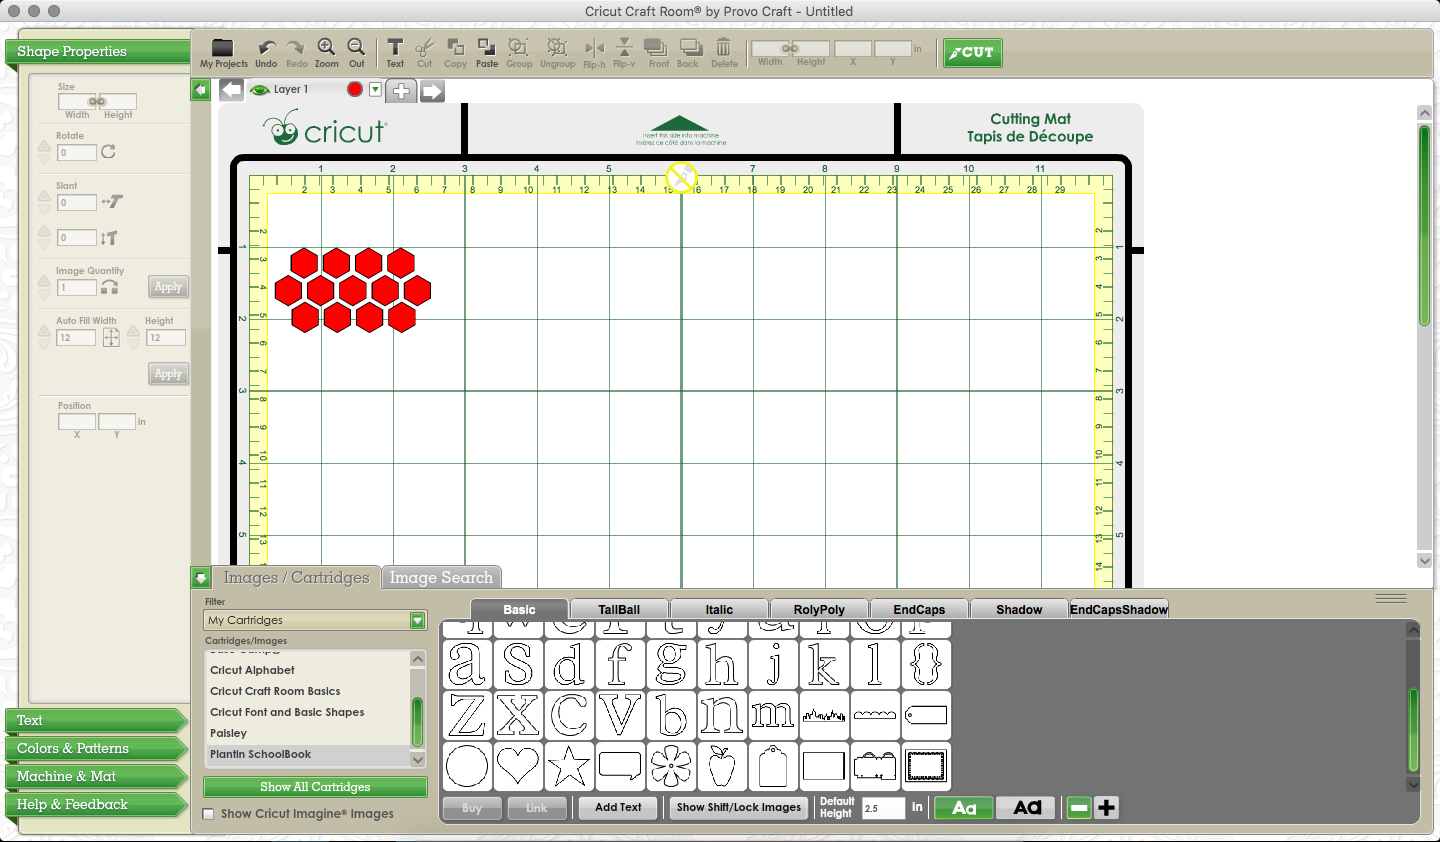Click the star shape key

coord(569,766)
